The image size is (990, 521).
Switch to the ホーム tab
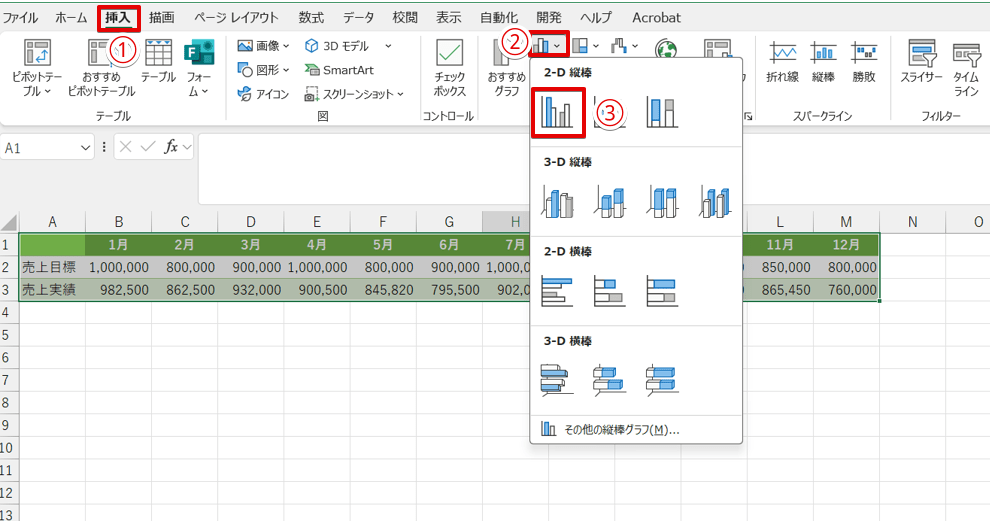coord(71,17)
